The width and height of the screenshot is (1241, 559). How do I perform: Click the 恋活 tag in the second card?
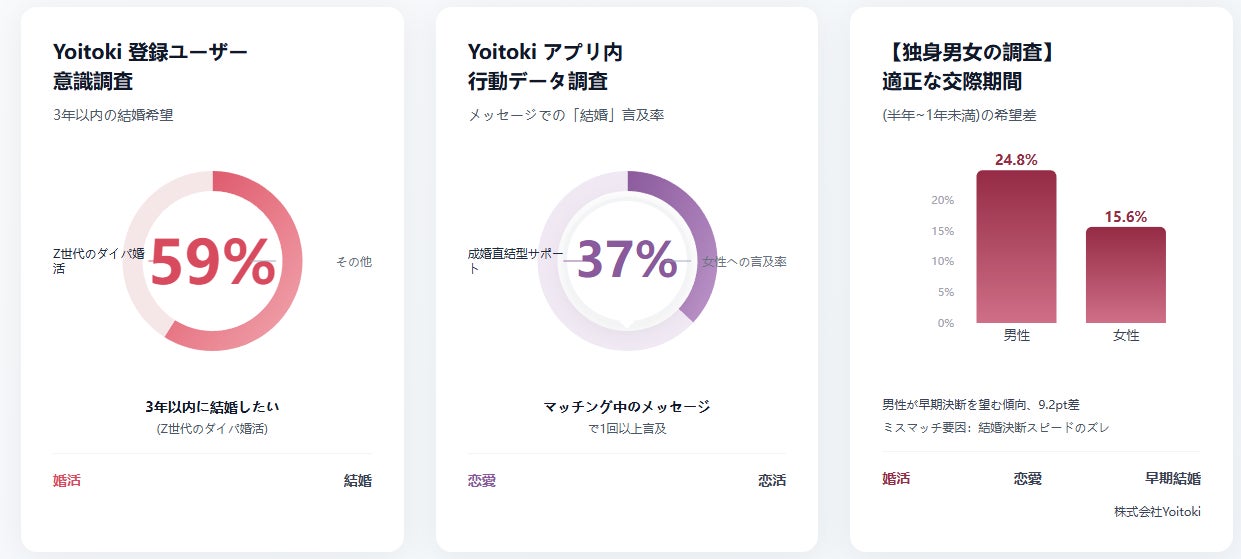(x=771, y=481)
